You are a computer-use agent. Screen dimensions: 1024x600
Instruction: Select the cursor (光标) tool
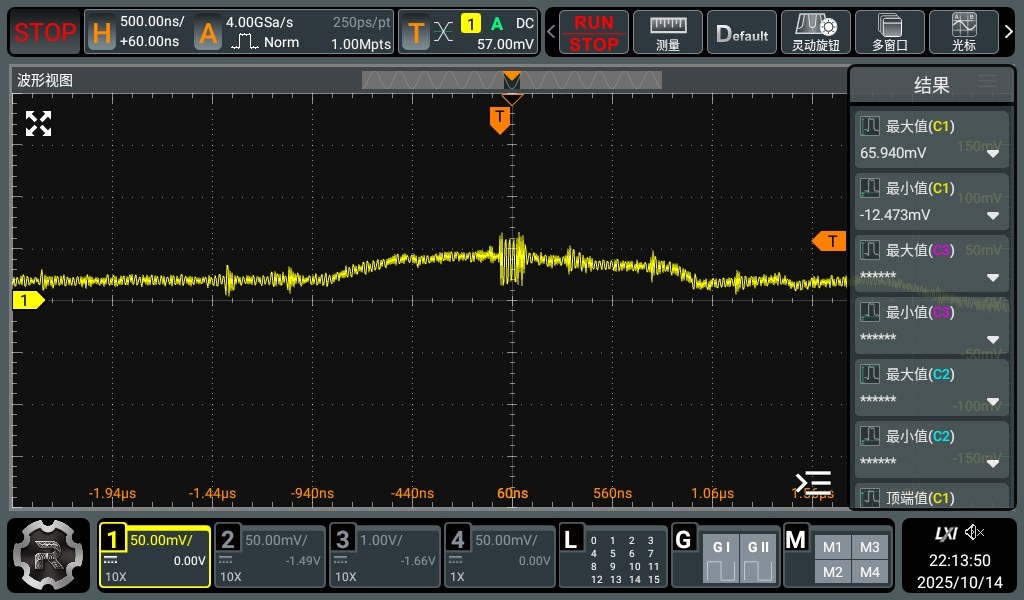point(964,32)
